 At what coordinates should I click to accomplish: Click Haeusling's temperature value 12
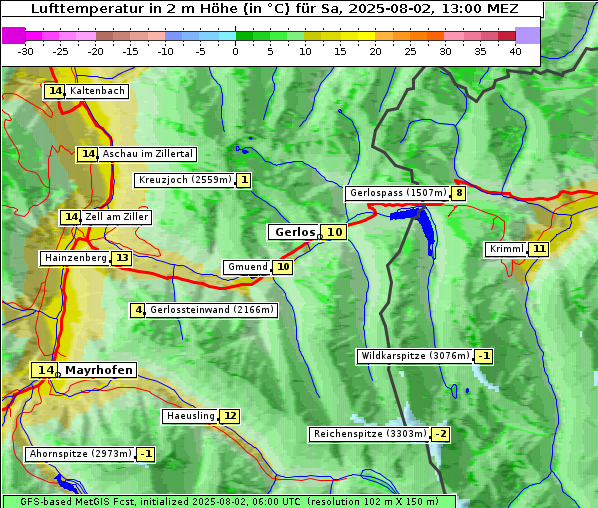click(x=230, y=416)
